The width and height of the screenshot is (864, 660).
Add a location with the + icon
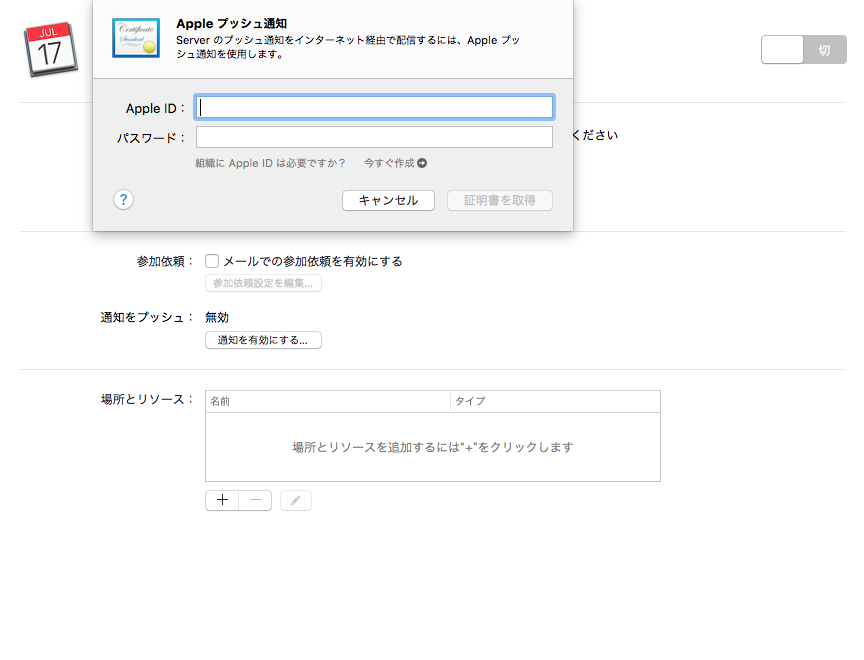pos(222,500)
